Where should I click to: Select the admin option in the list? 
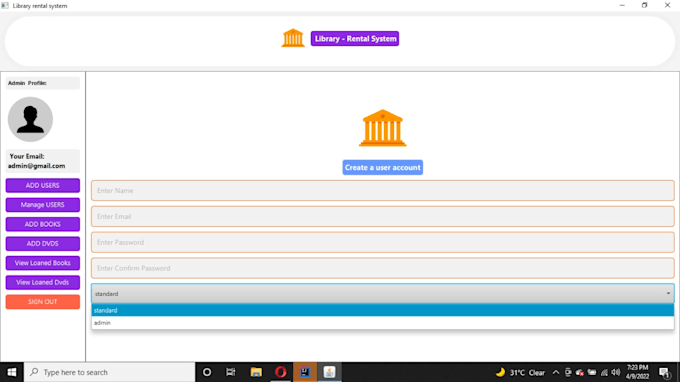click(x=382, y=323)
